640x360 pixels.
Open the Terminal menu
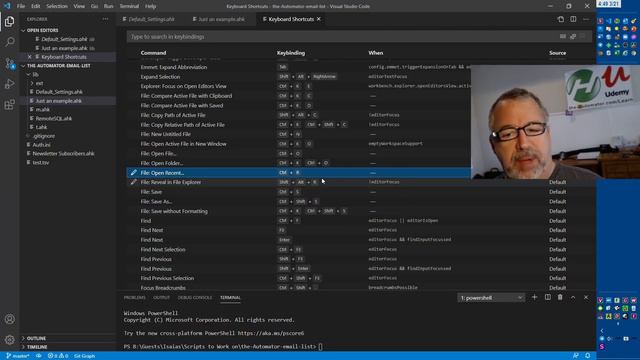[x=129, y=6]
